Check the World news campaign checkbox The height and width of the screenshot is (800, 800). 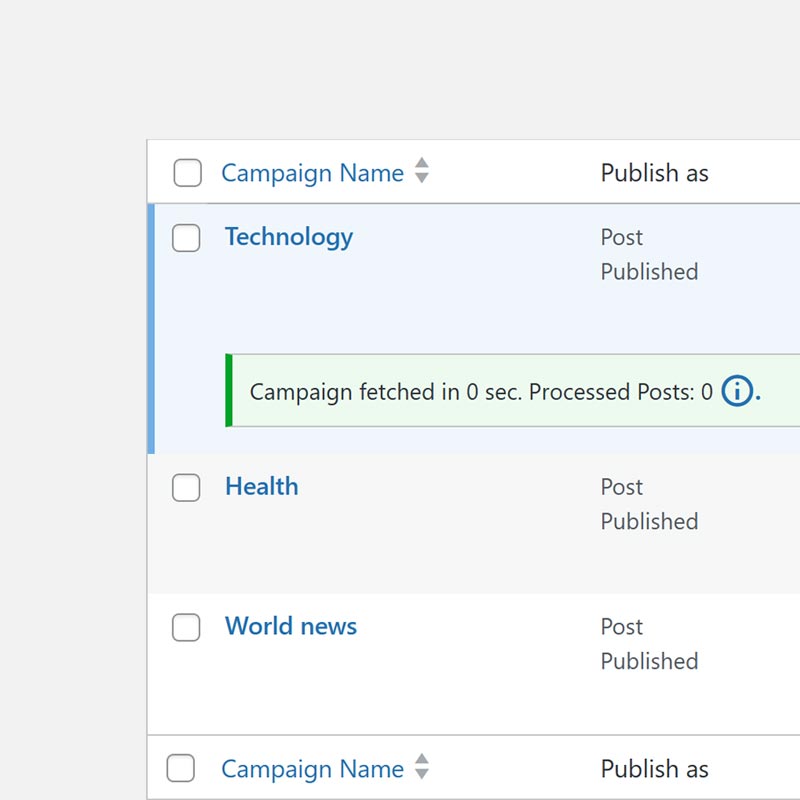[186, 628]
